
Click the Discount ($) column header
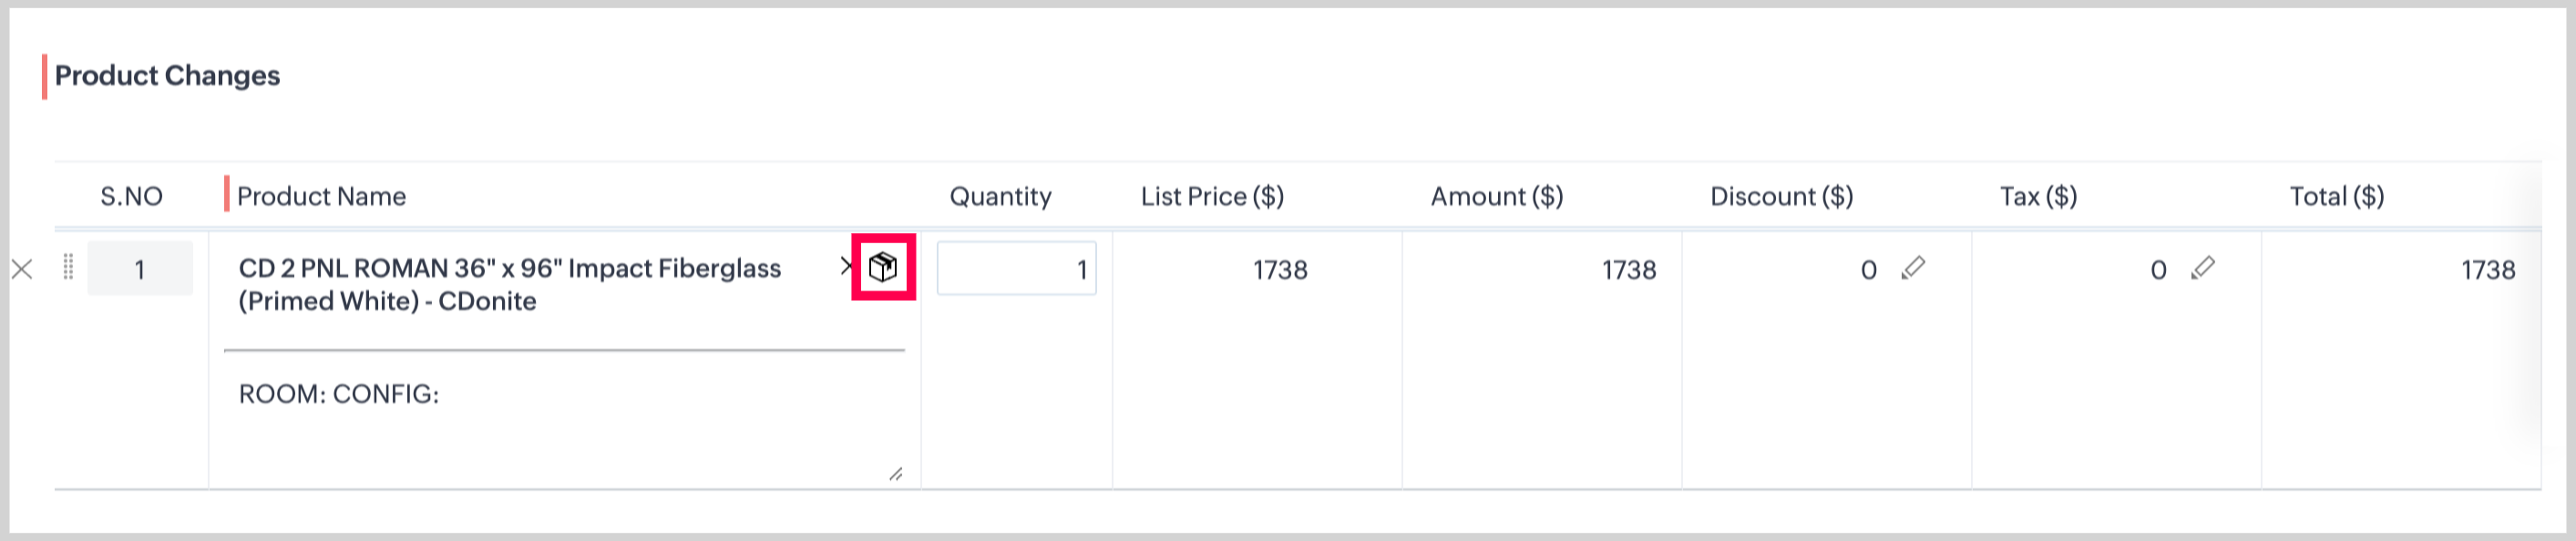pos(1781,196)
